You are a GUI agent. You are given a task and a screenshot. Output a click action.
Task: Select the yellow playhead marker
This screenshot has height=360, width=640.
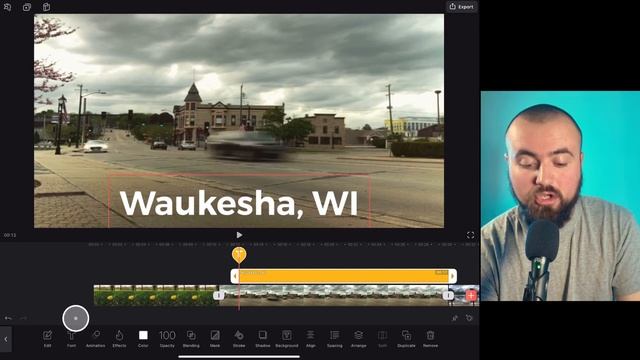click(239, 255)
